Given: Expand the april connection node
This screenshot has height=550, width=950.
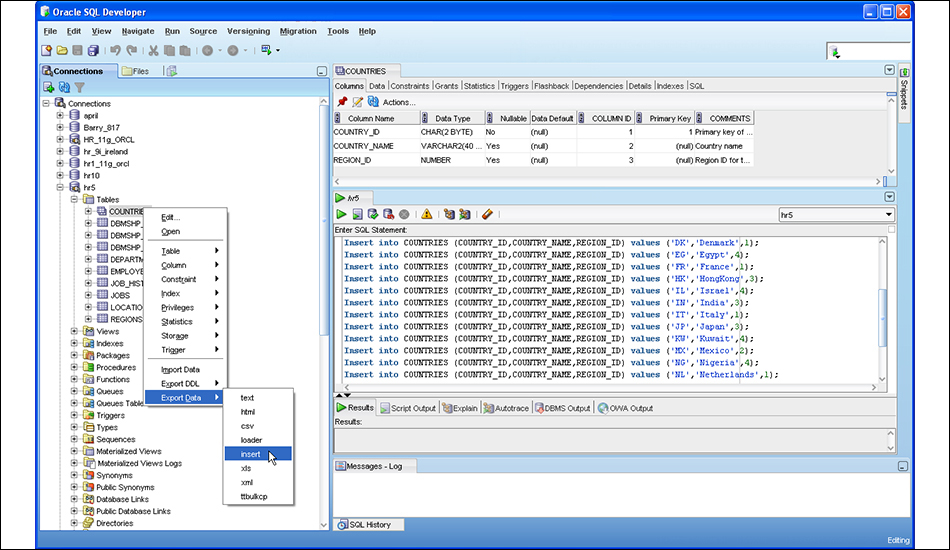Looking at the screenshot, I should click(x=60, y=115).
